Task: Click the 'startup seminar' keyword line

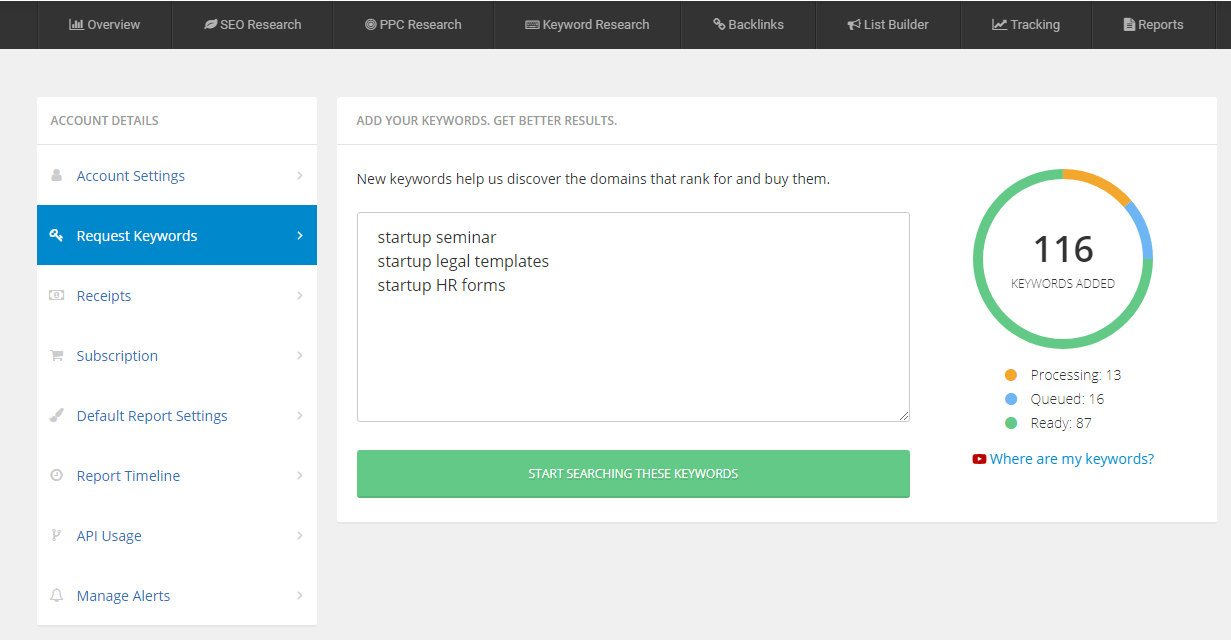Action: click(437, 237)
